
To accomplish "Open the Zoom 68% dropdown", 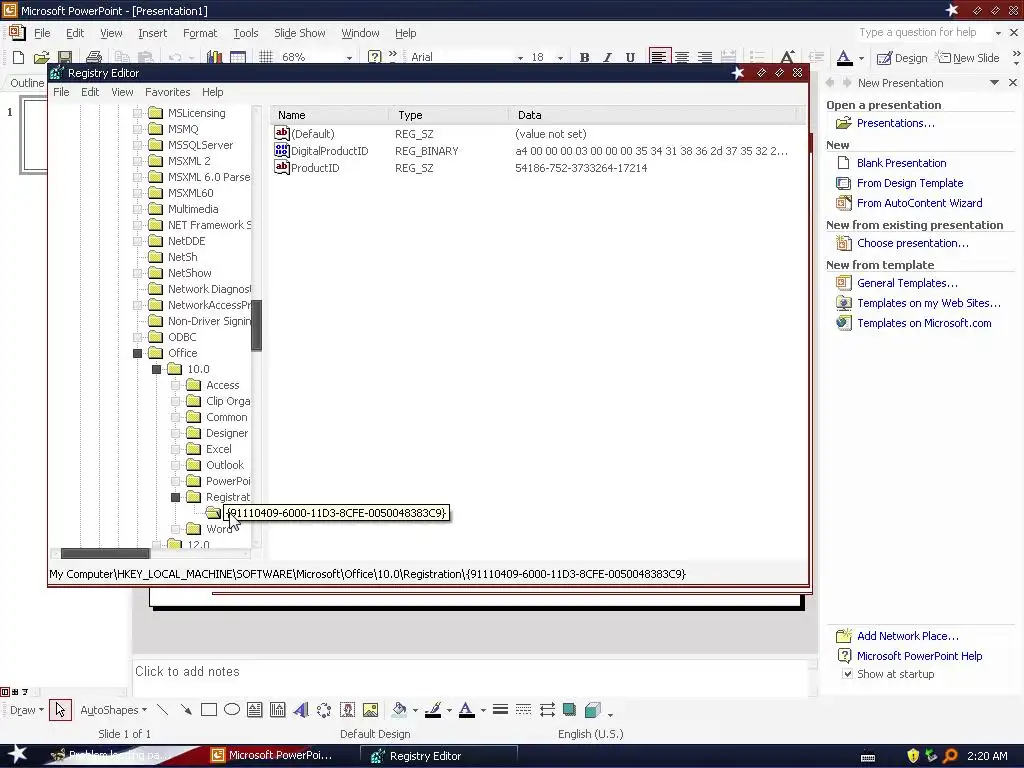I will pyautogui.click(x=349, y=57).
